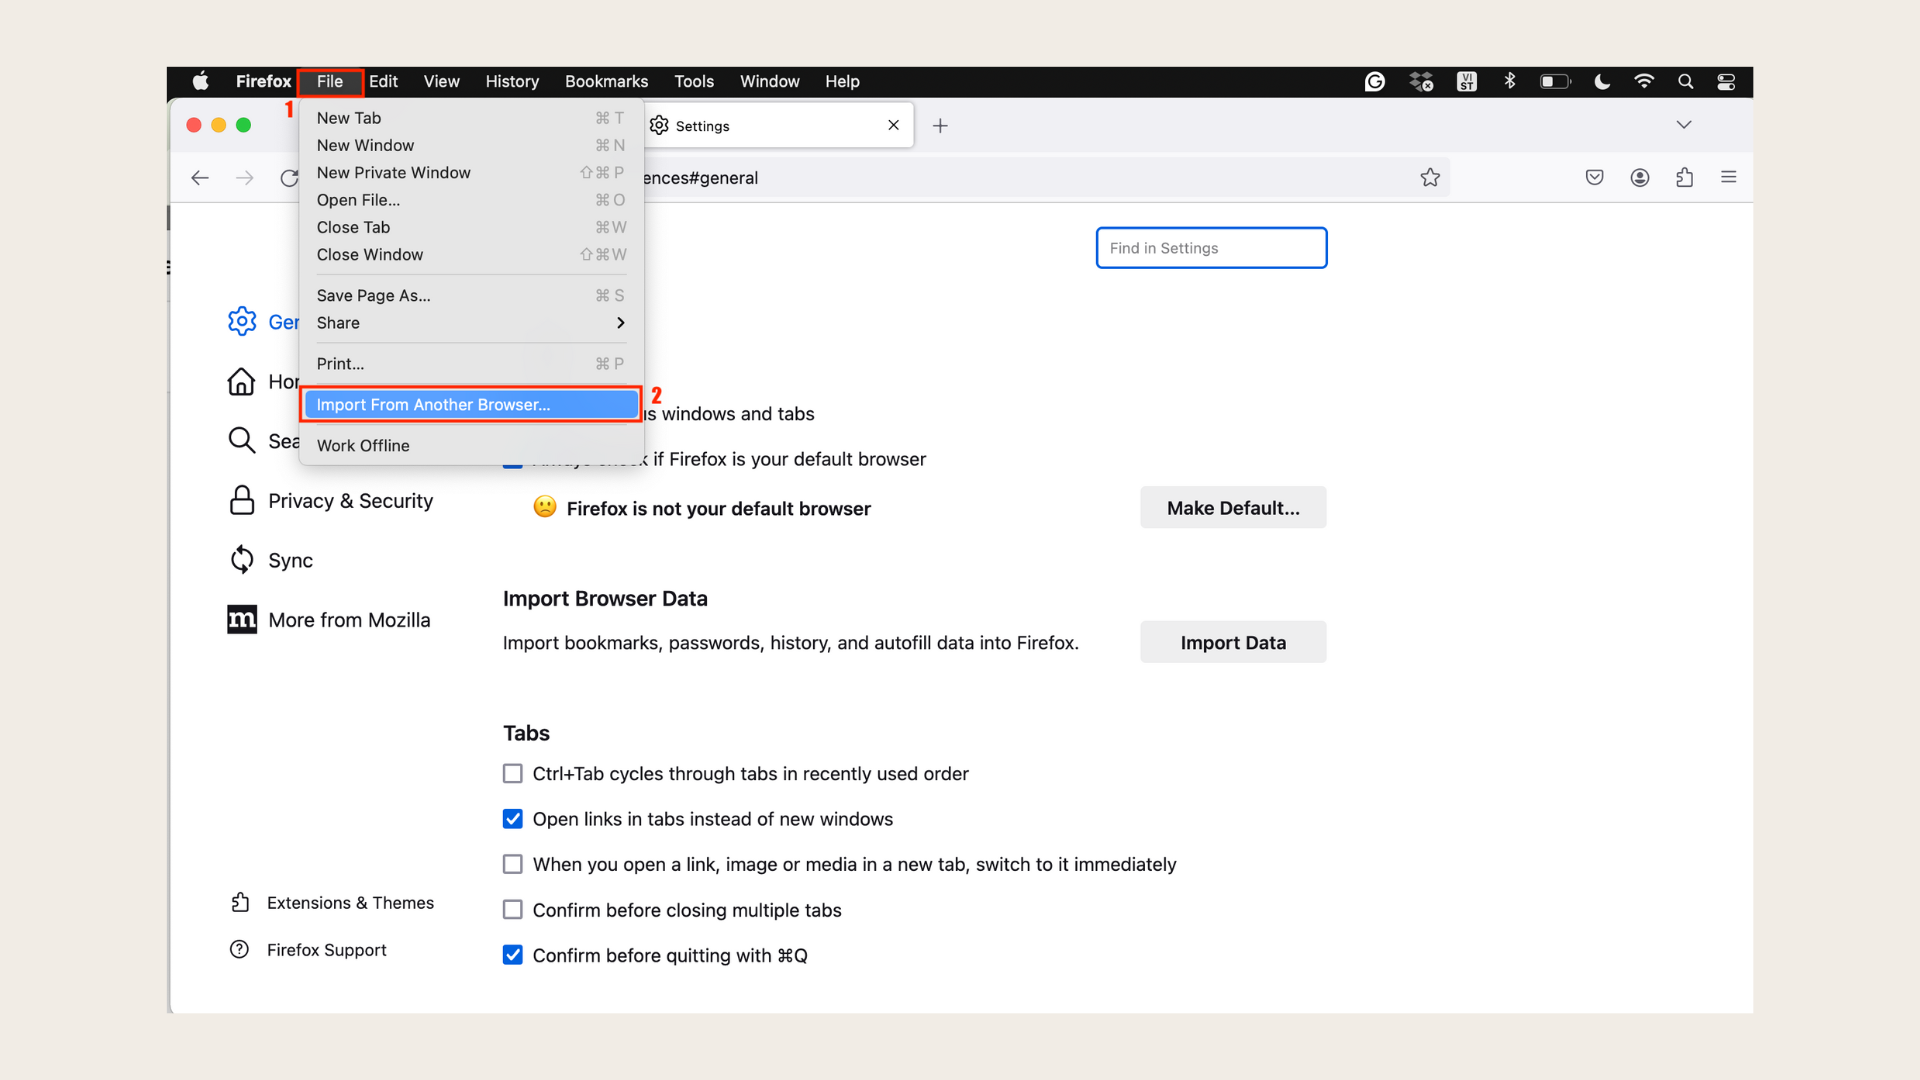Choose New Window menu item
This screenshot has height=1080, width=1920.
pyautogui.click(x=471, y=145)
